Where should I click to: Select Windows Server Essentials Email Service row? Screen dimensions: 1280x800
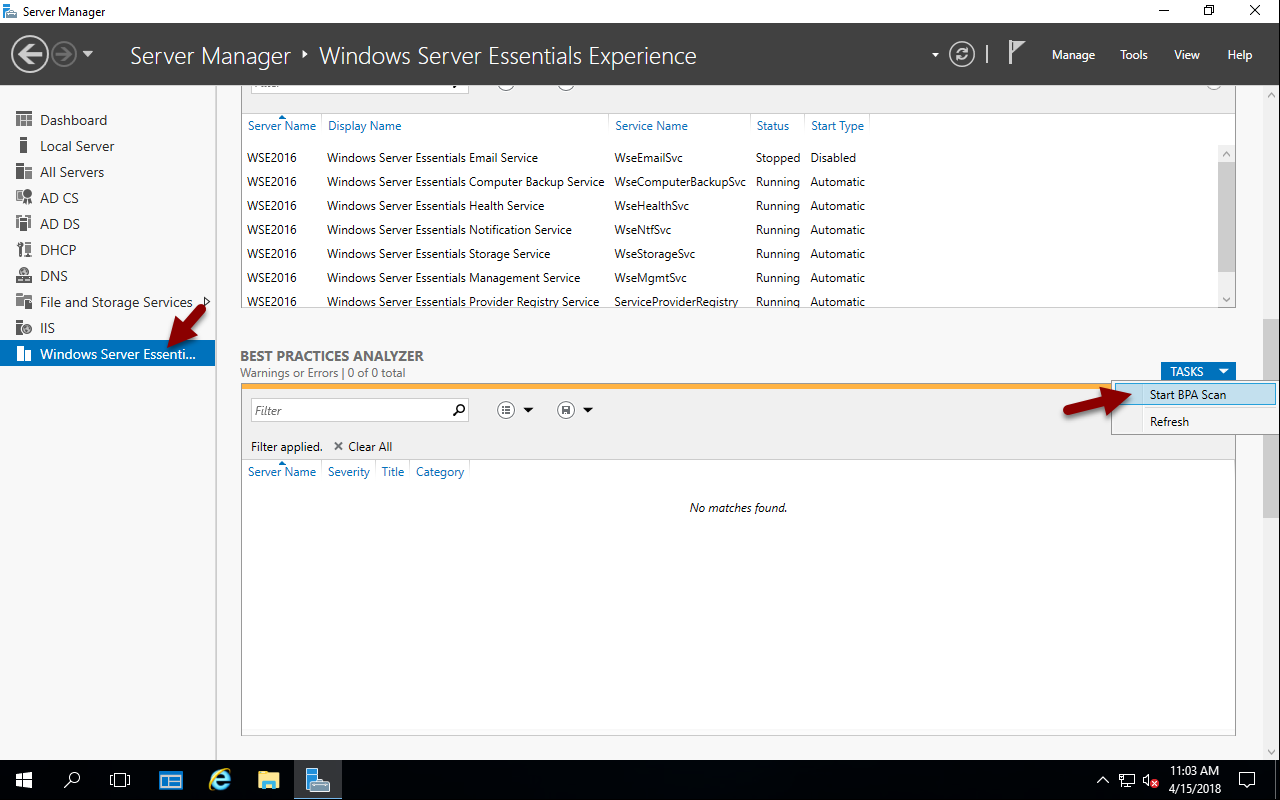pos(730,158)
